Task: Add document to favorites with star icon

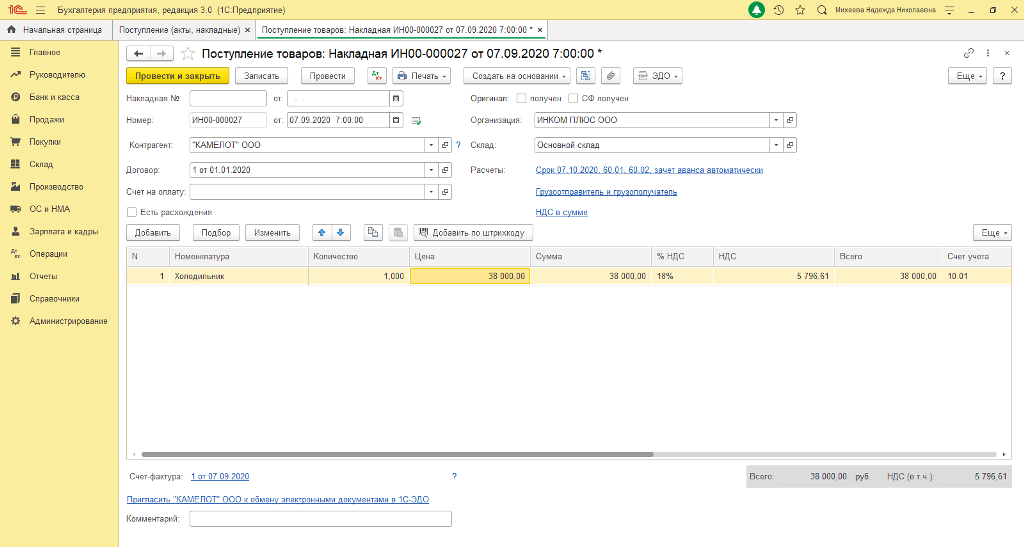Action: point(187,53)
